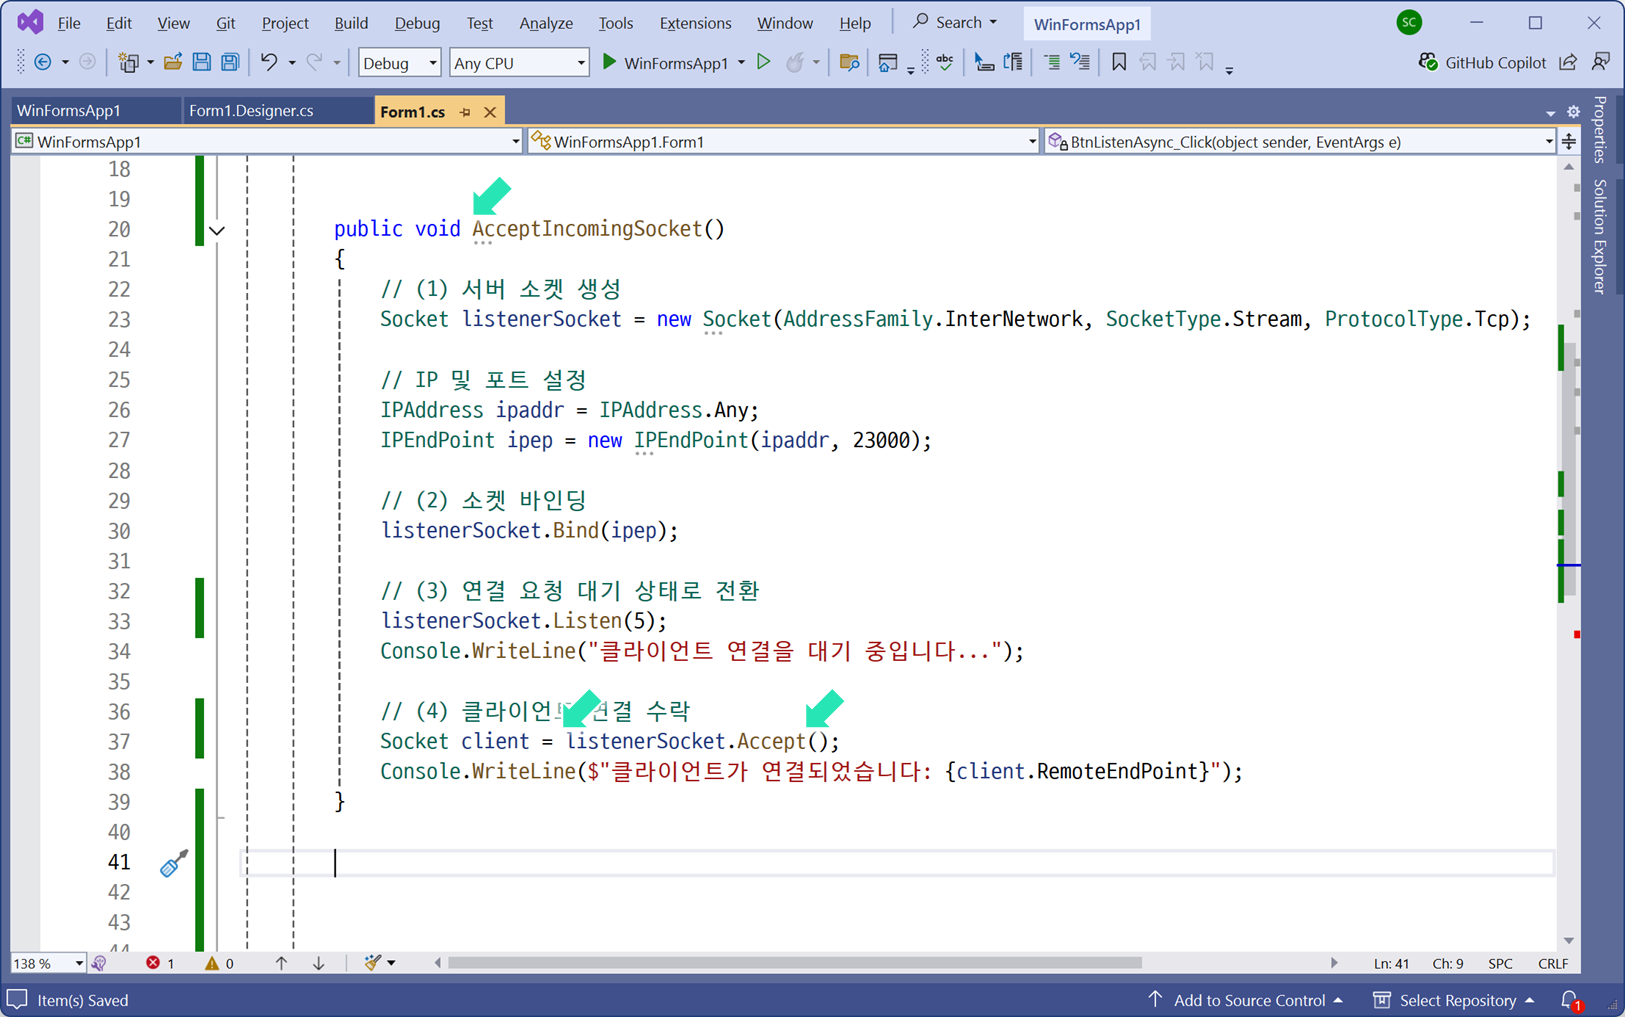Click the CRLF line ending indicator
This screenshot has width=1625, height=1017.
click(x=1553, y=963)
